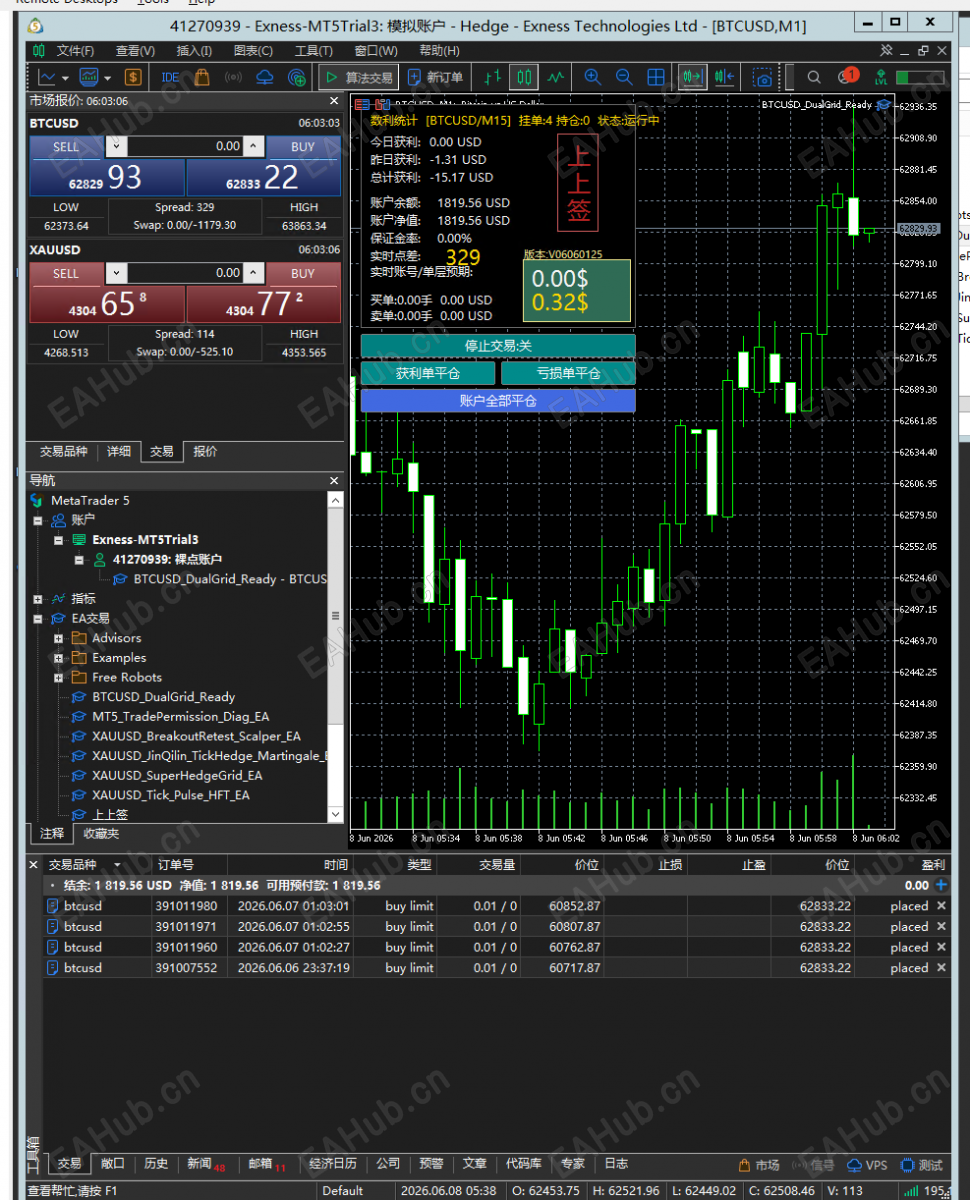Open the trading signals icon

click(233, 77)
